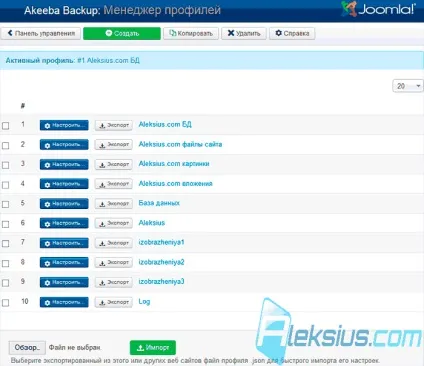424x366 pixels.
Task: Tick checkbox for profile 3 картинки
Action: pyautogui.click(x=6, y=165)
